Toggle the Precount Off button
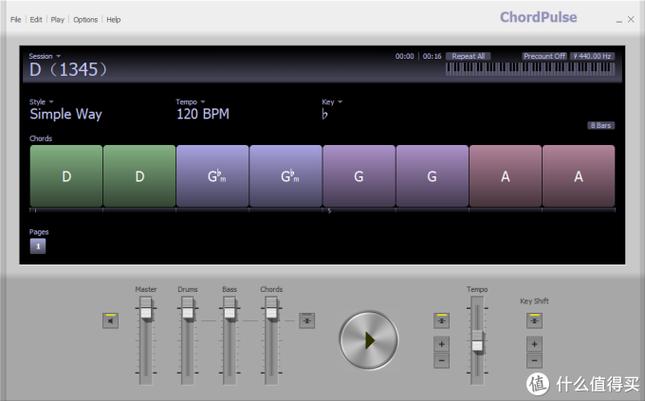Screen dimensions: 645x401 (x=544, y=56)
